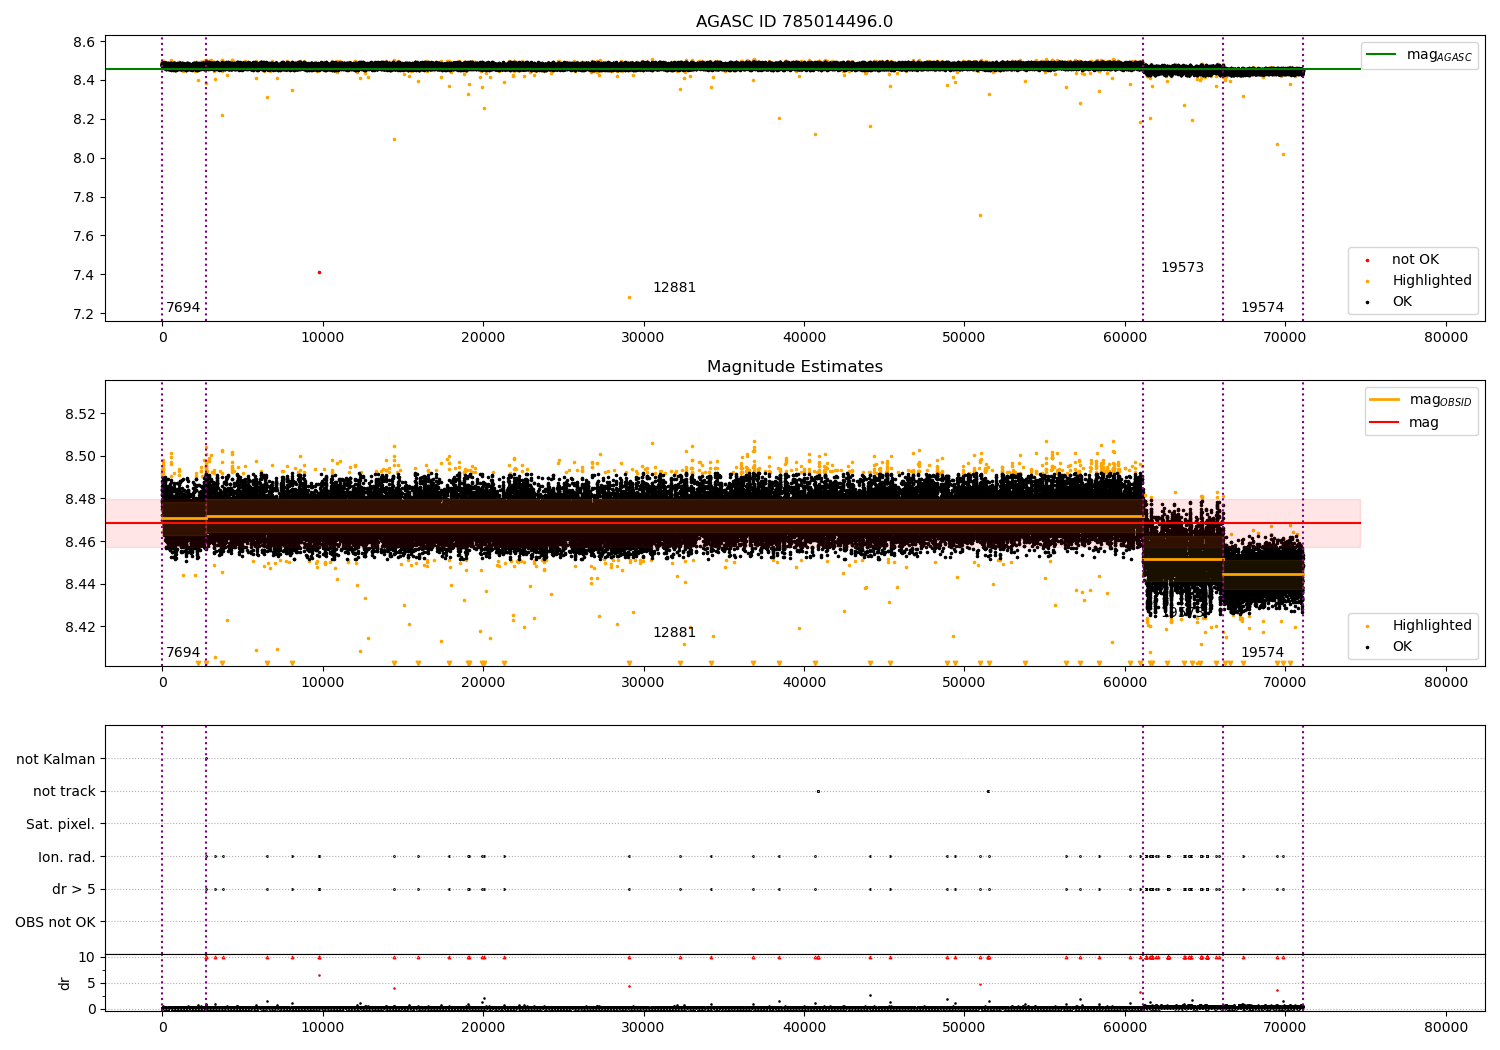This screenshot has height=1050, width=1500.
Task: Click the orange outlier point near magnitude 7.7
Action: 980,215
